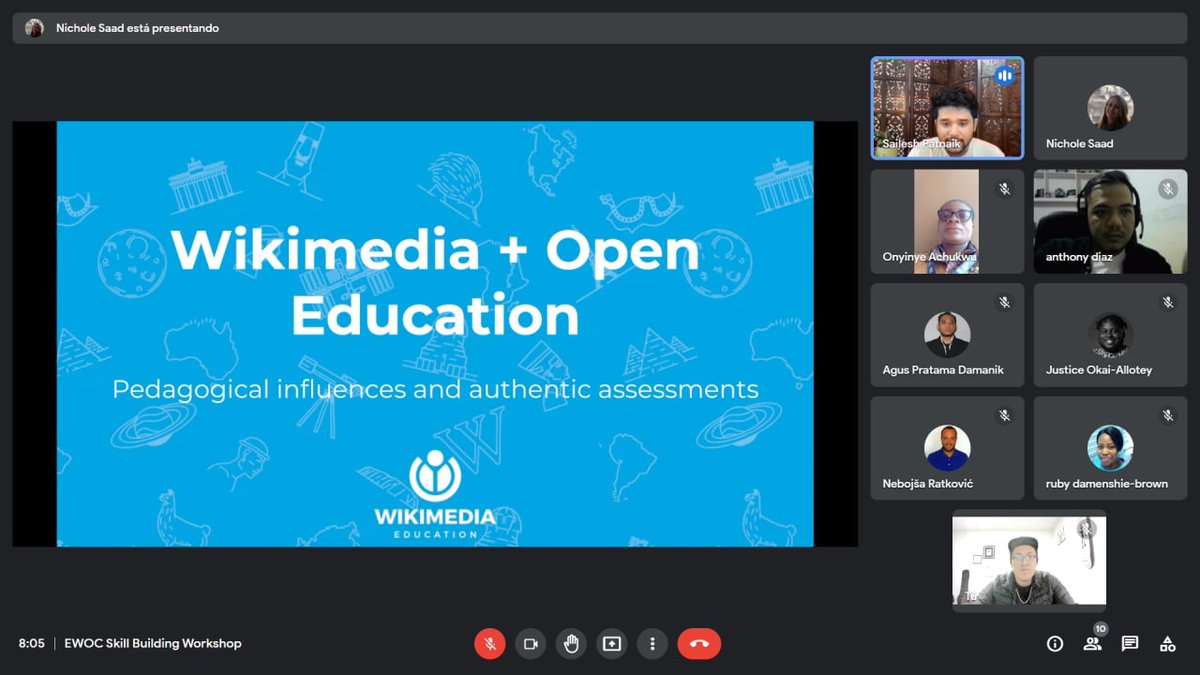The height and width of the screenshot is (675, 1200).
Task: Click the audio activity indicator on Sailesh Patnaik's tile
Action: [1005, 75]
